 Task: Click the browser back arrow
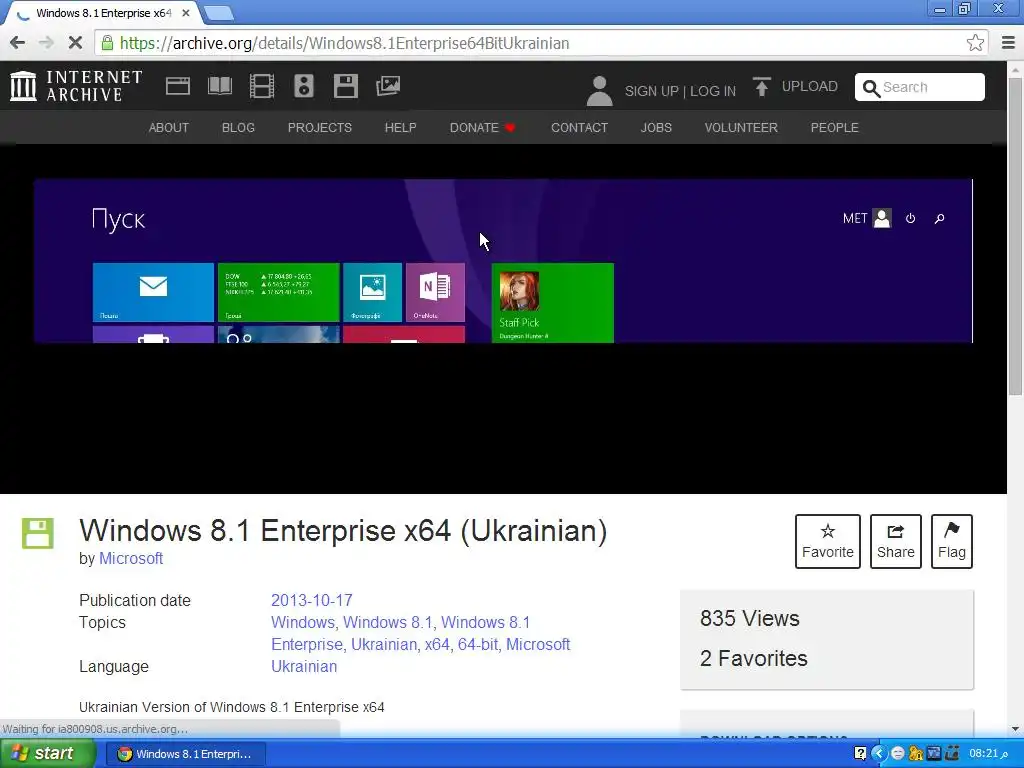point(18,43)
